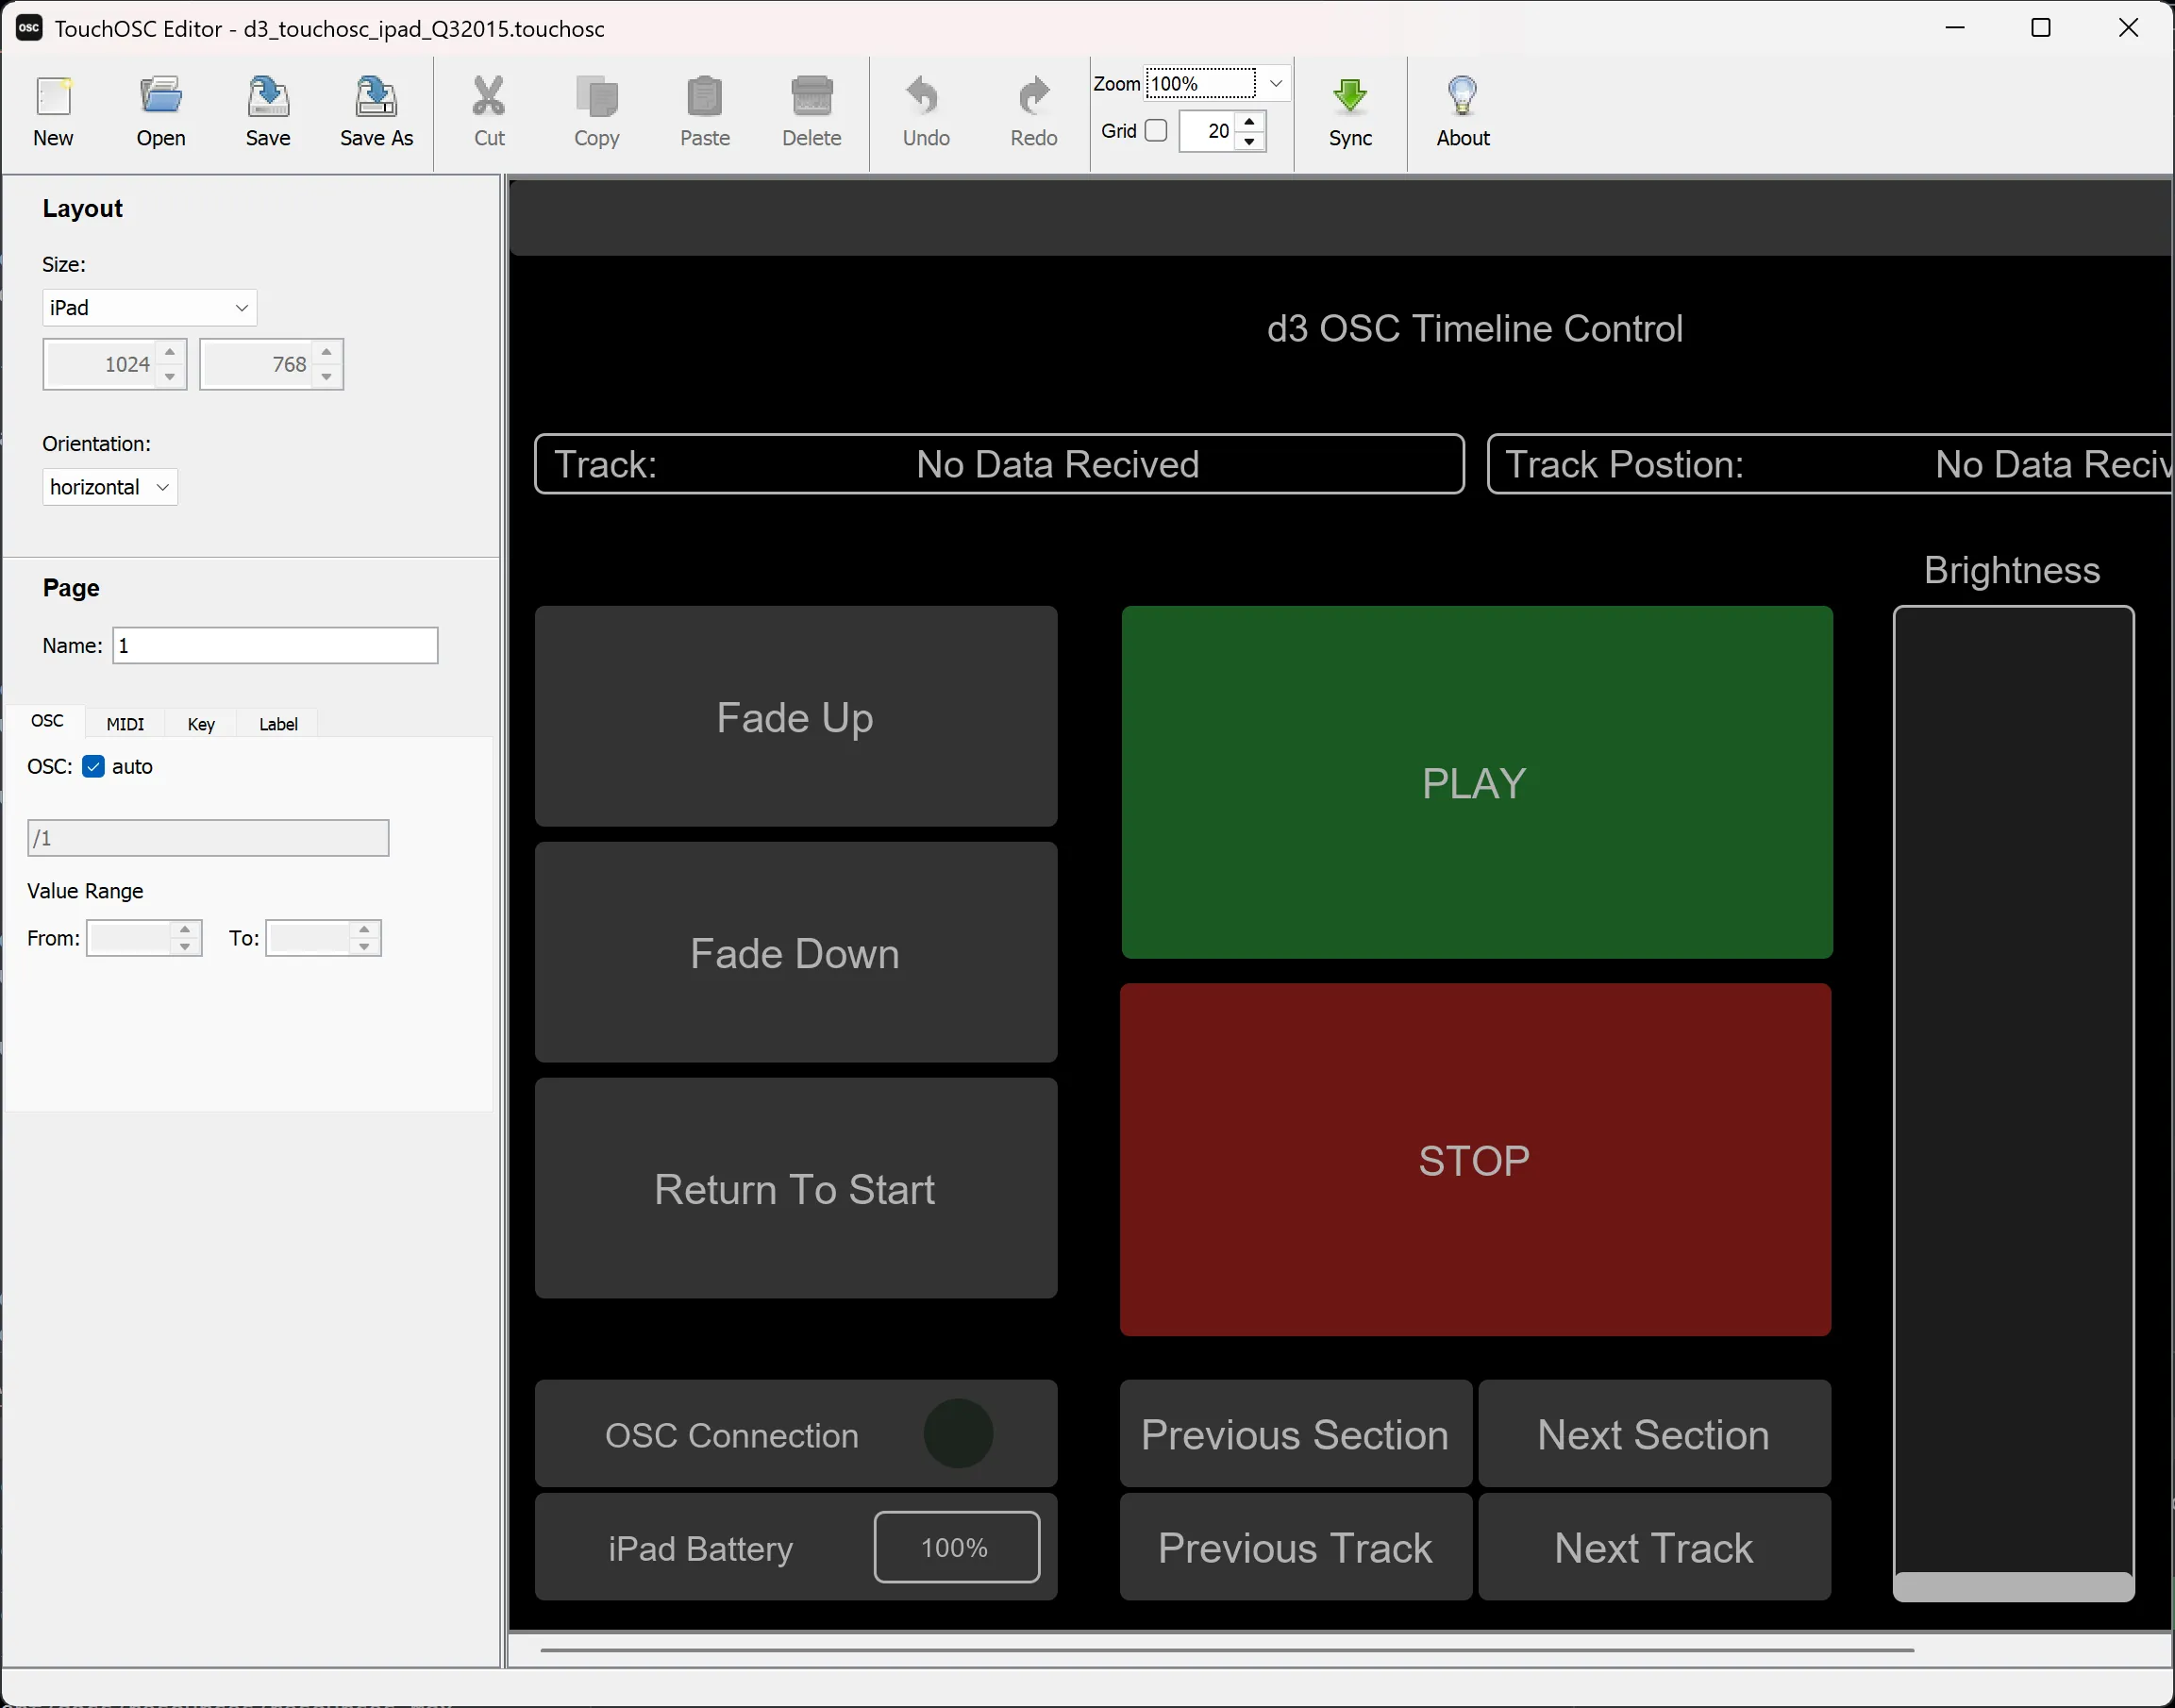Enable the Grid checkbox
Screen dimensions: 2175x1708
[x=1157, y=130]
